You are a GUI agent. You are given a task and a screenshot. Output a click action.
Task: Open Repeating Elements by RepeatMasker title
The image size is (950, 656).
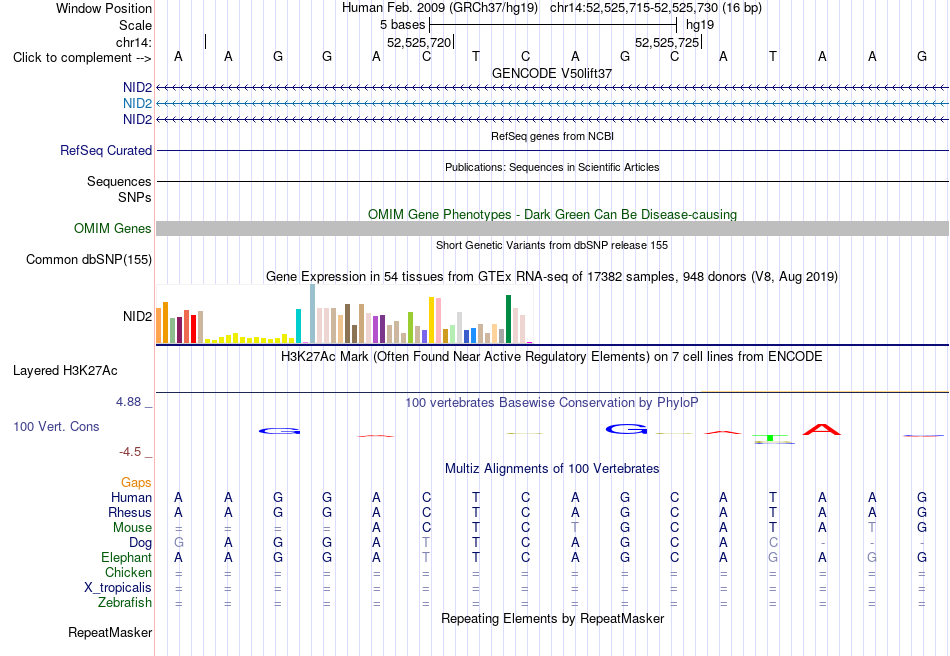(x=552, y=619)
